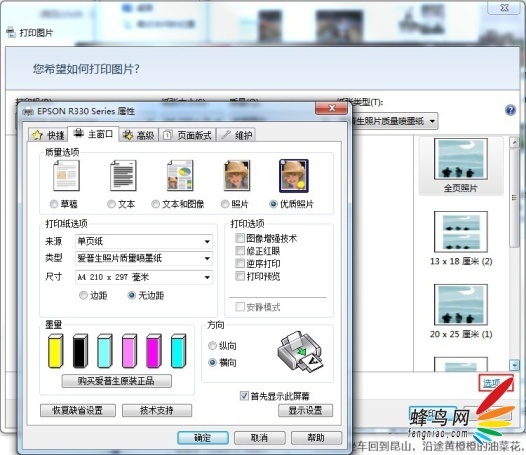The width and height of the screenshot is (526, 455).
Task: Click the Best Photo quality portrait icon
Action: pyautogui.click(x=294, y=175)
